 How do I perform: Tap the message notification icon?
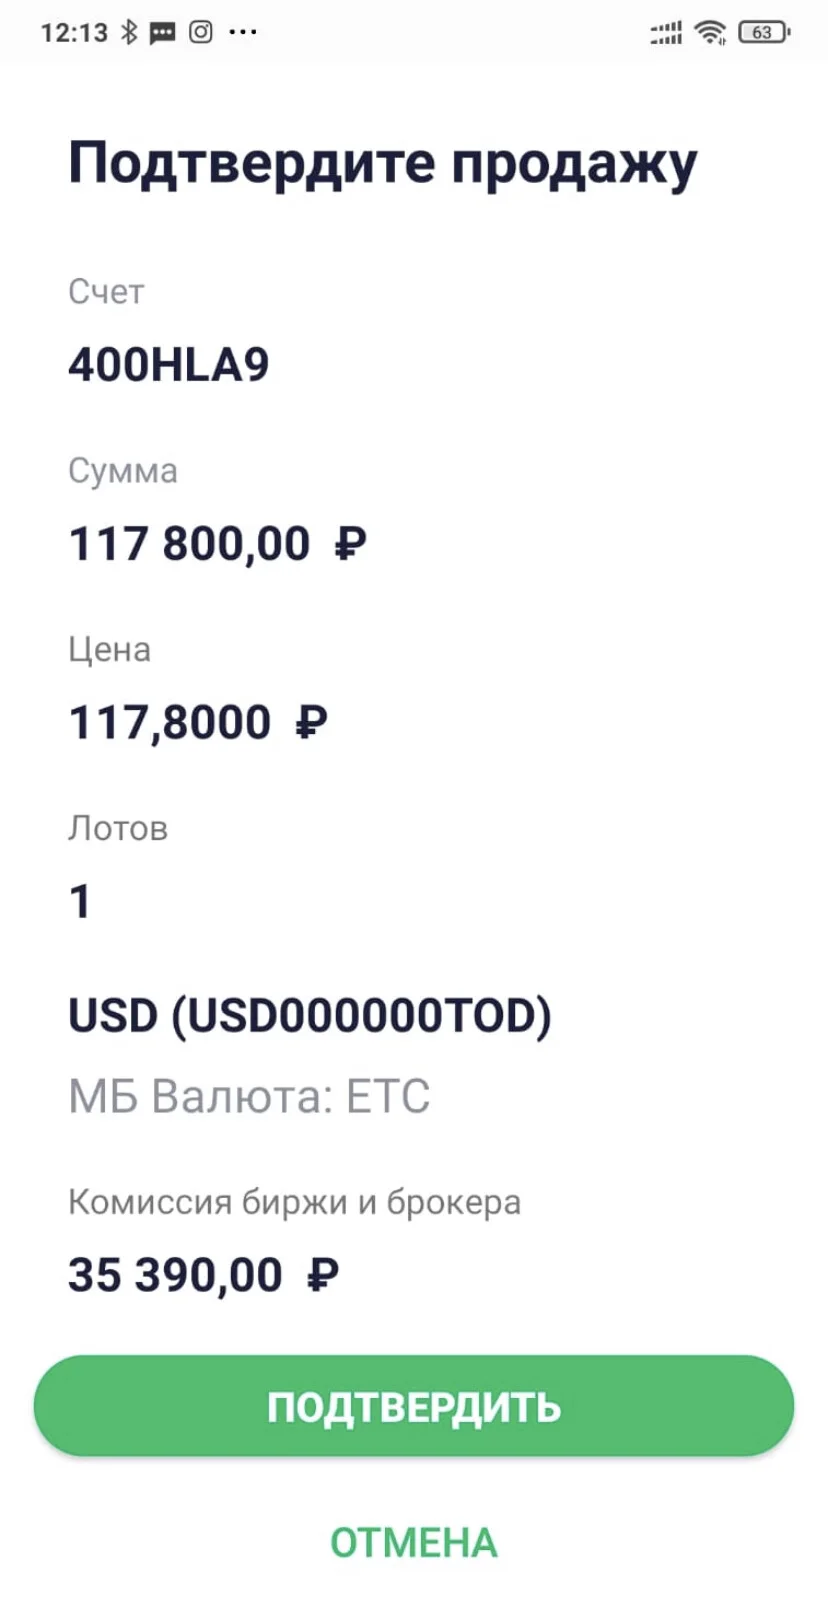[x=162, y=33]
